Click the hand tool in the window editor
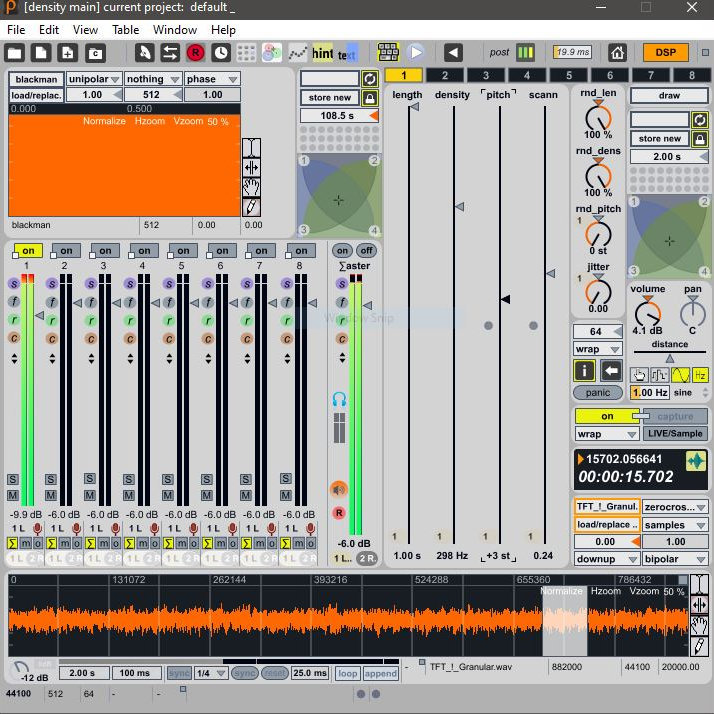The width and height of the screenshot is (714, 714). [251, 187]
